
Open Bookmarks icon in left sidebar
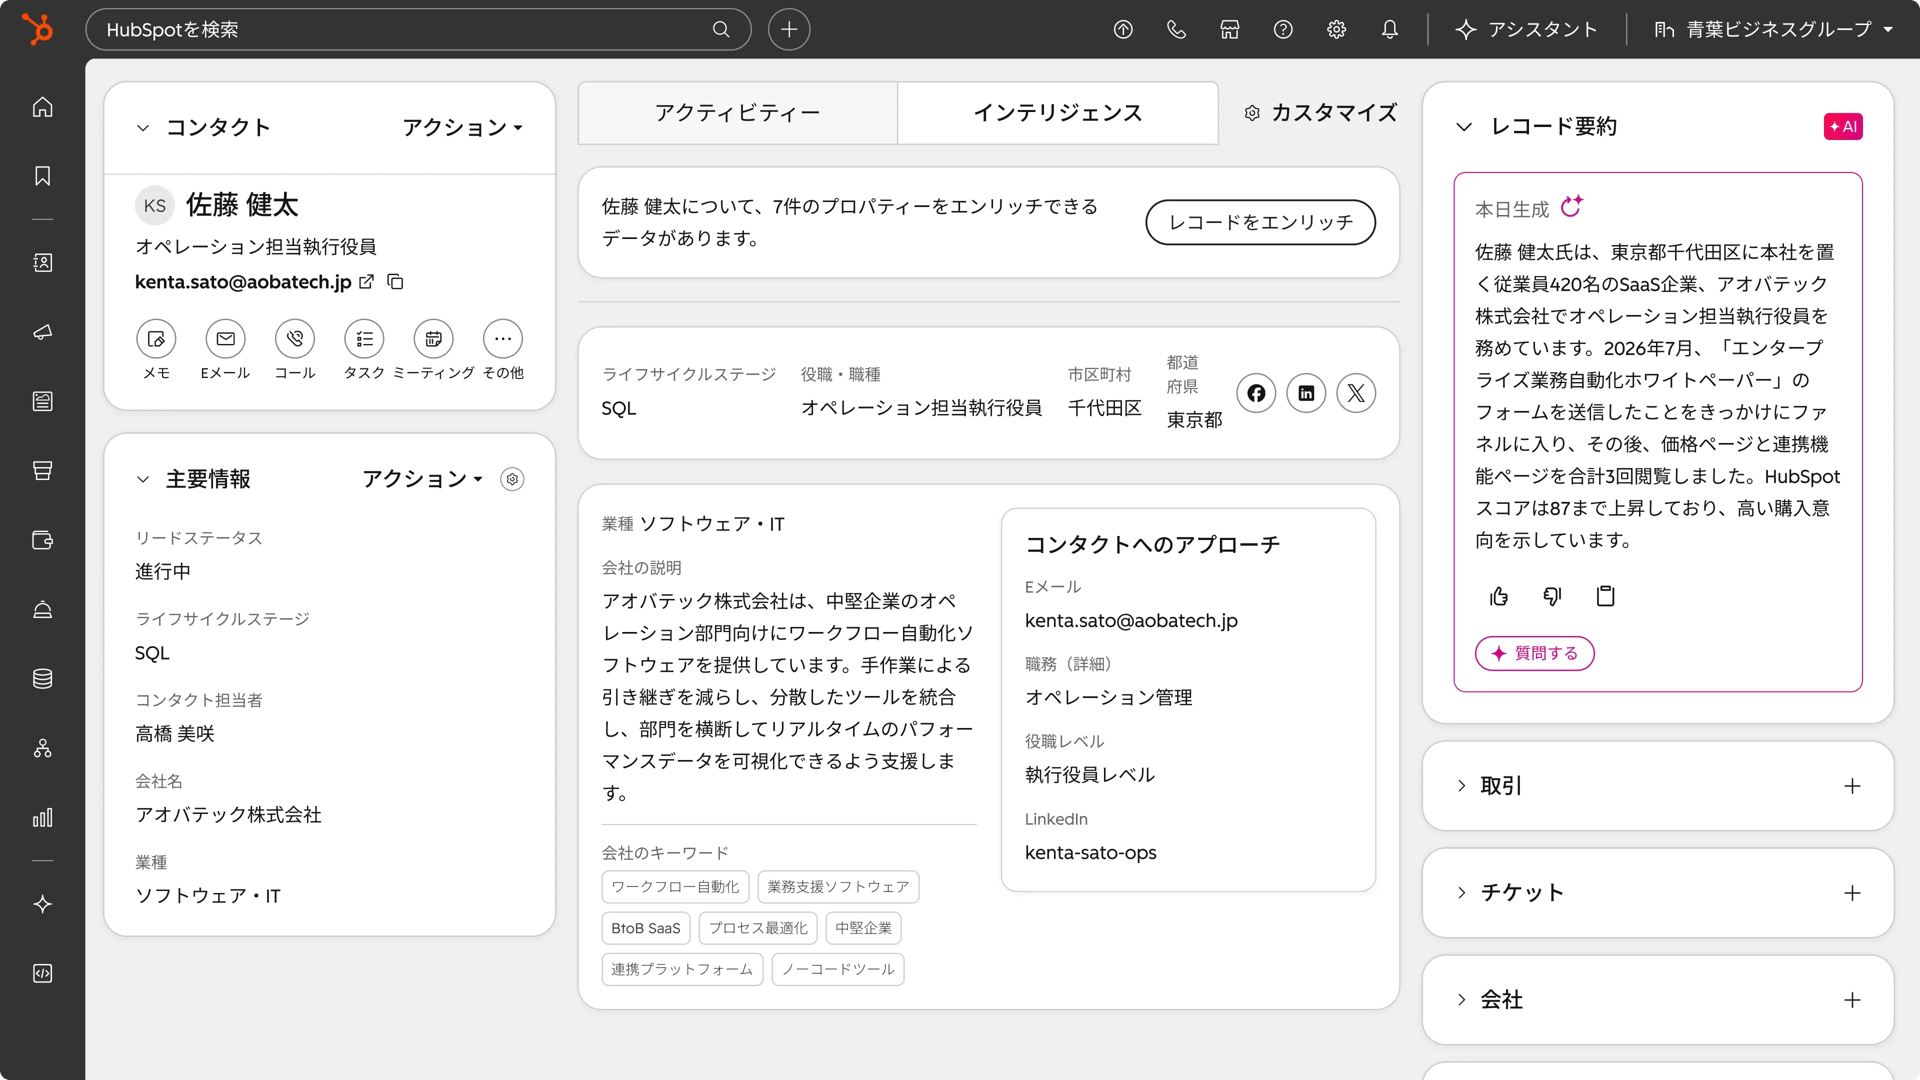(x=42, y=176)
